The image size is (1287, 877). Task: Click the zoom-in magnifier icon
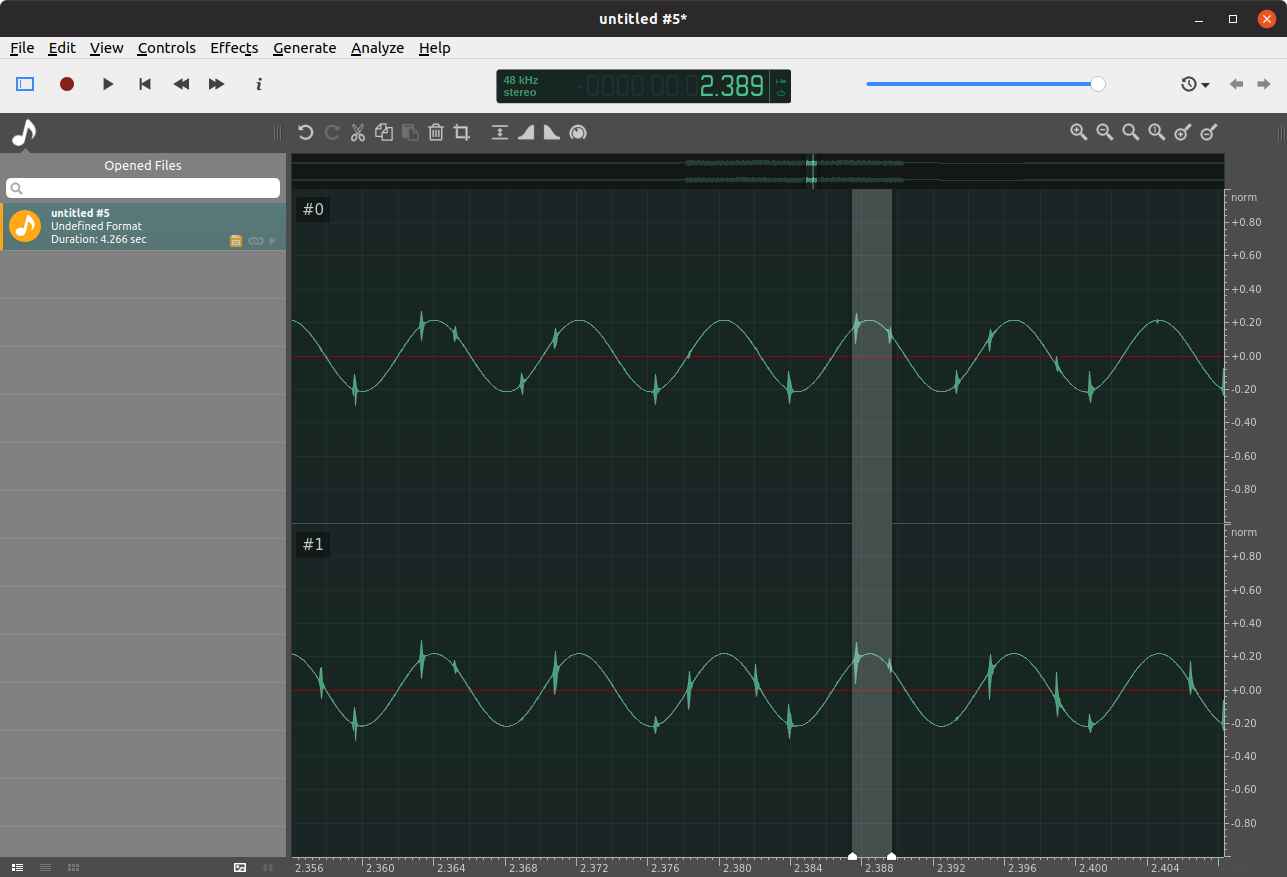[x=1079, y=131]
